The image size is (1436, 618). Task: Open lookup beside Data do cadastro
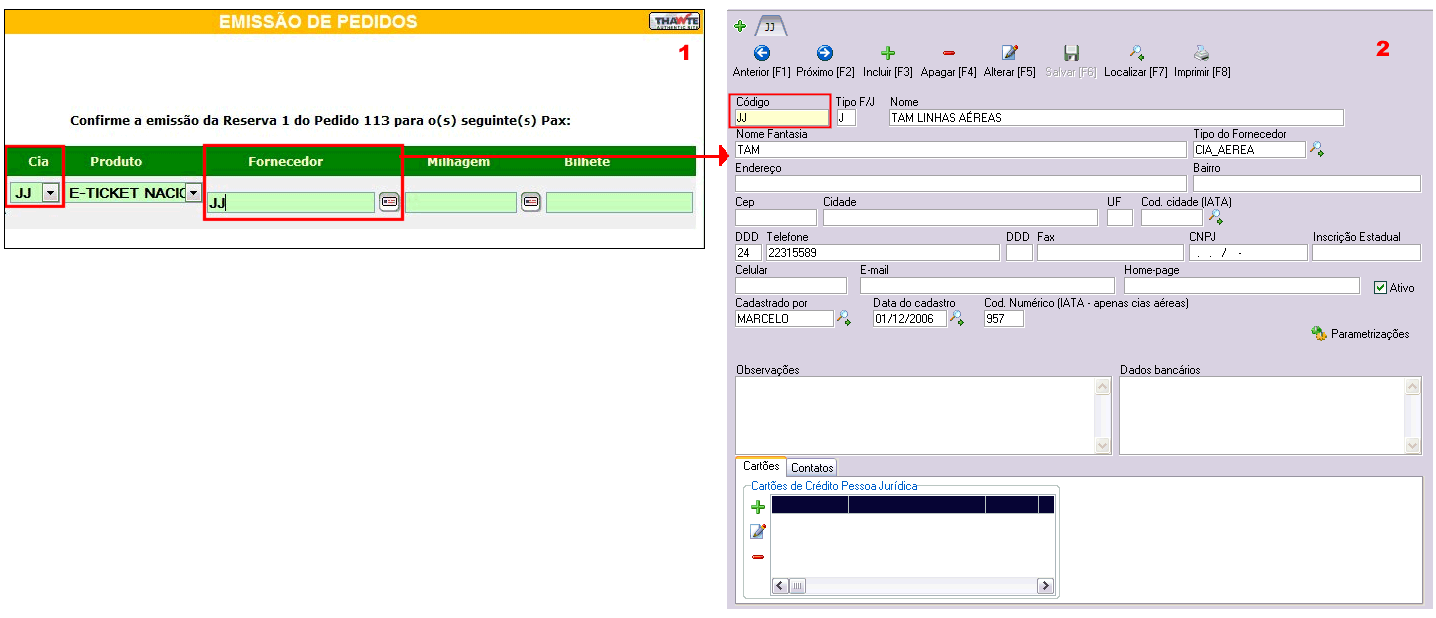click(x=957, y=318)
